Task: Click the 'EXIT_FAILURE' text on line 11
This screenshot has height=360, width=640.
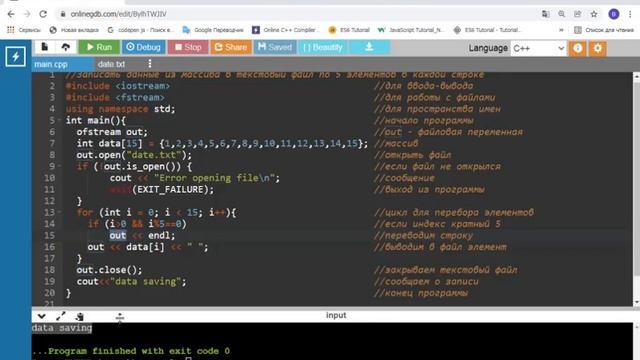Action: coord(170,190)
